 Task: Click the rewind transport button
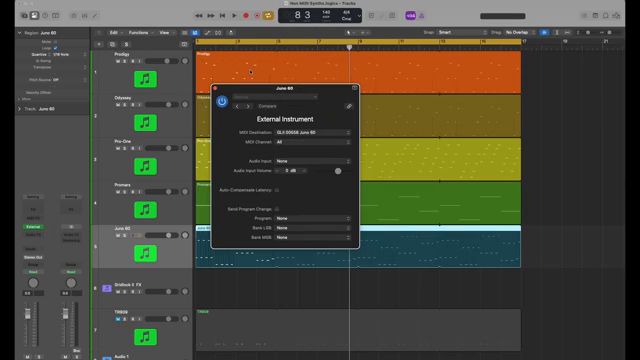point(199,16)
